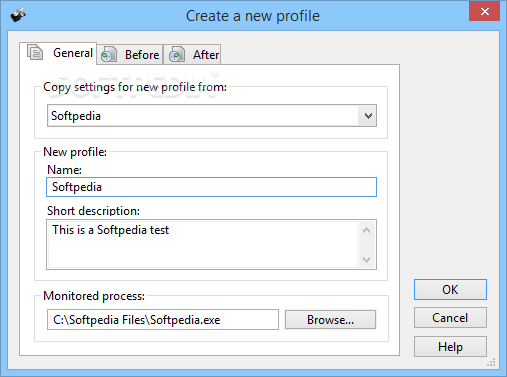Open the Before tab
507x377 pixels.
point(130,55)
